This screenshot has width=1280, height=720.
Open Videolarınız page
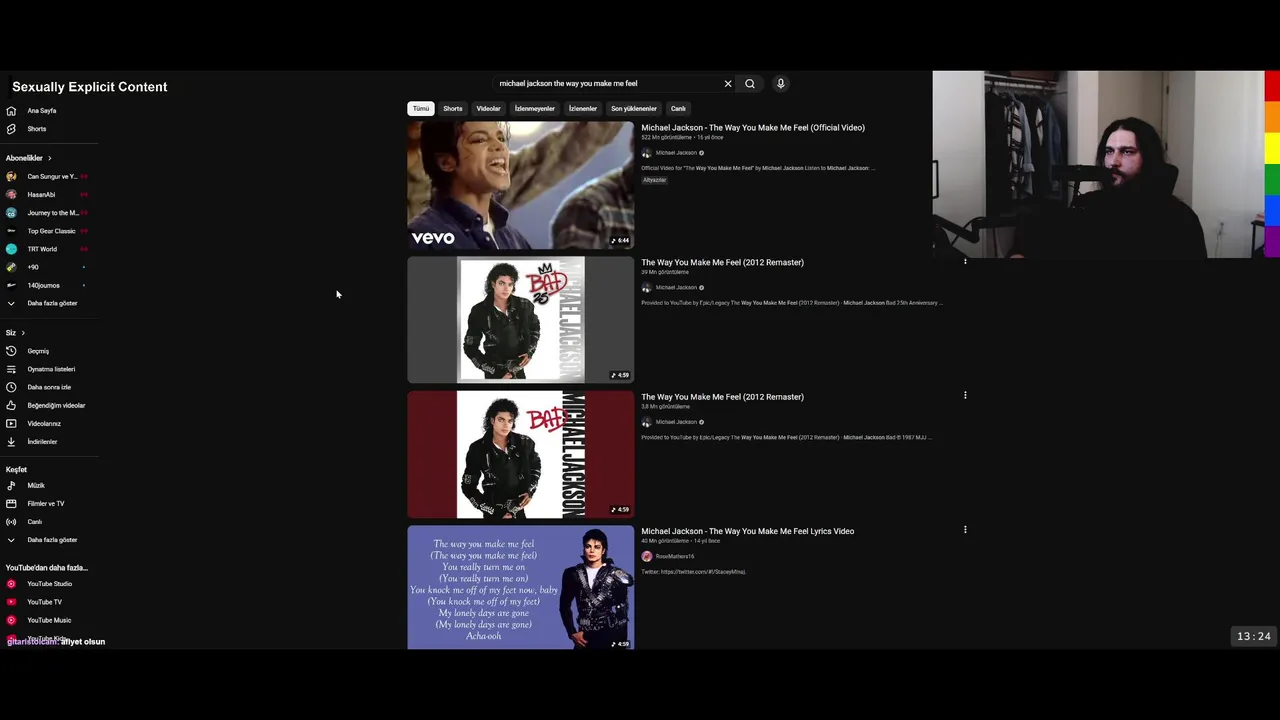click(x=44, y=423)
